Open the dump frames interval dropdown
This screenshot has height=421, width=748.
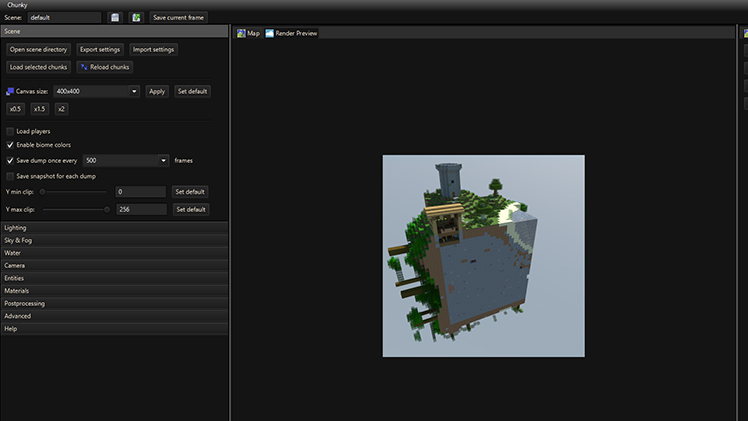[x=163, y=160]
